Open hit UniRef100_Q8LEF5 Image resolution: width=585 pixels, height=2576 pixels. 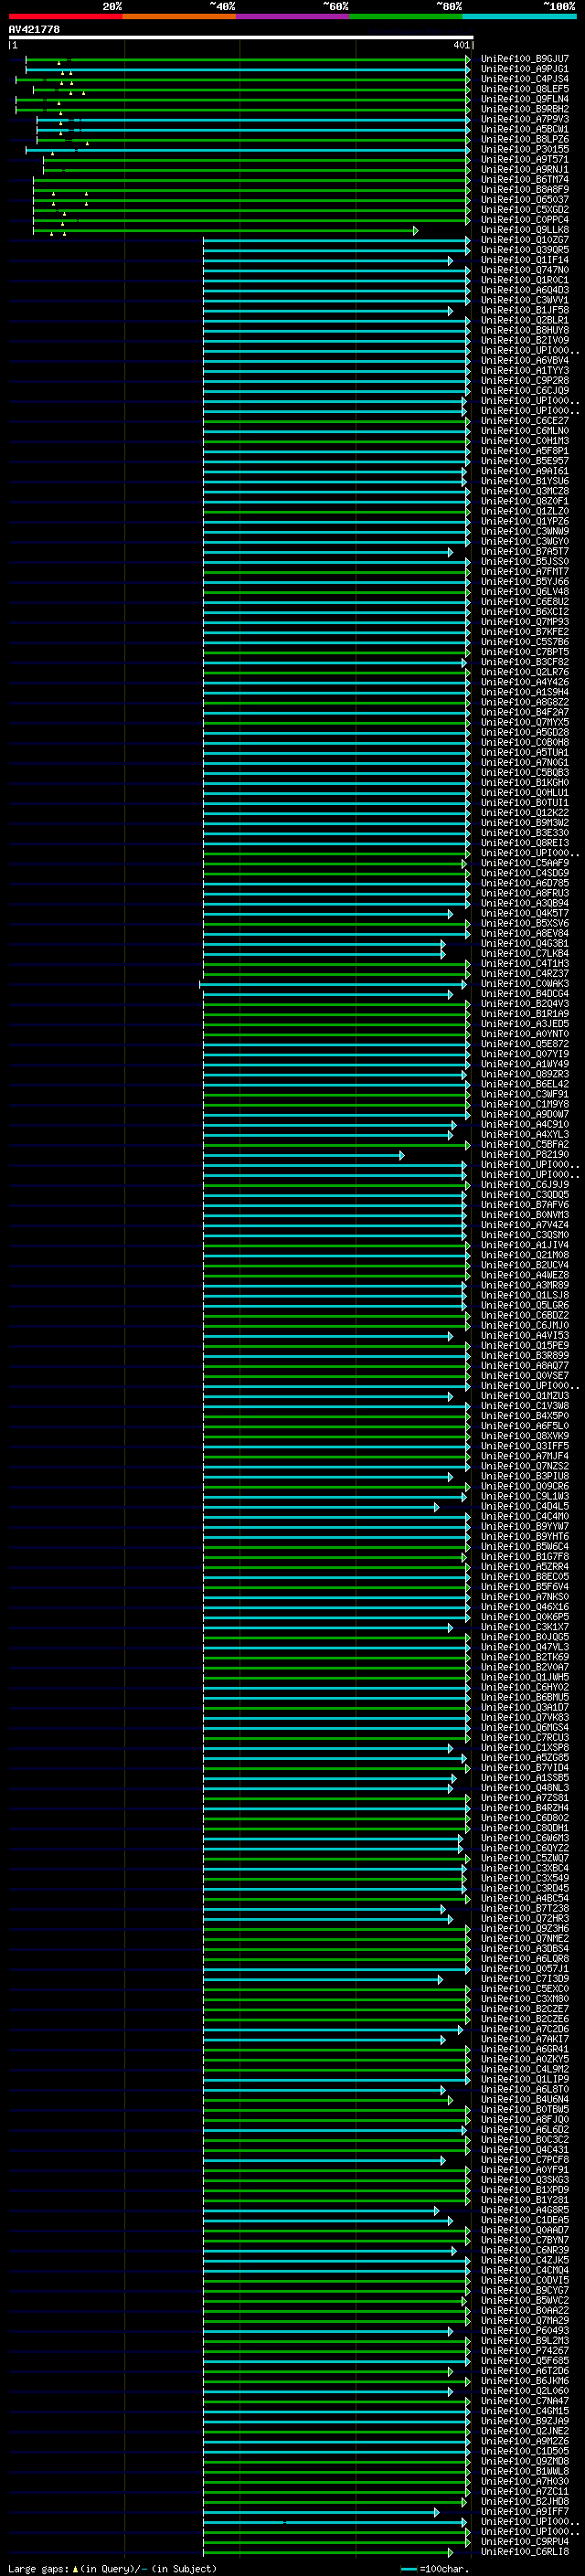pyautogui.click(x=525, y=89)
